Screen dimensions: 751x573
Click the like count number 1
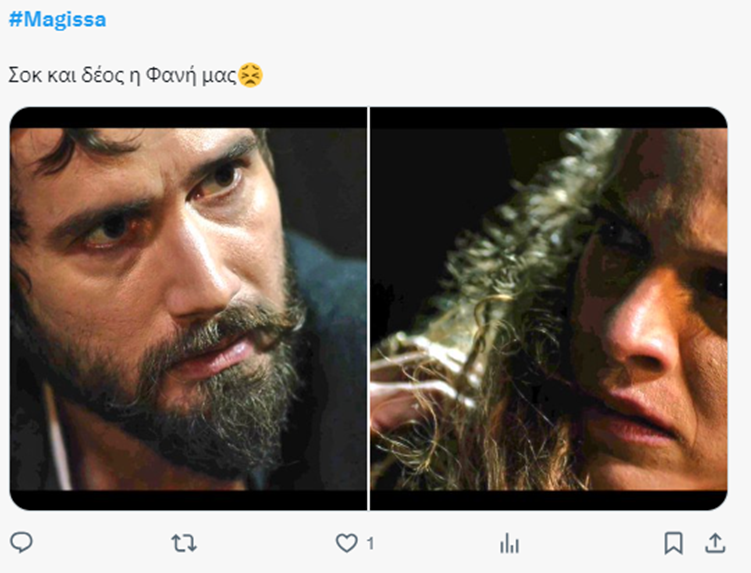tap(370, 543)
